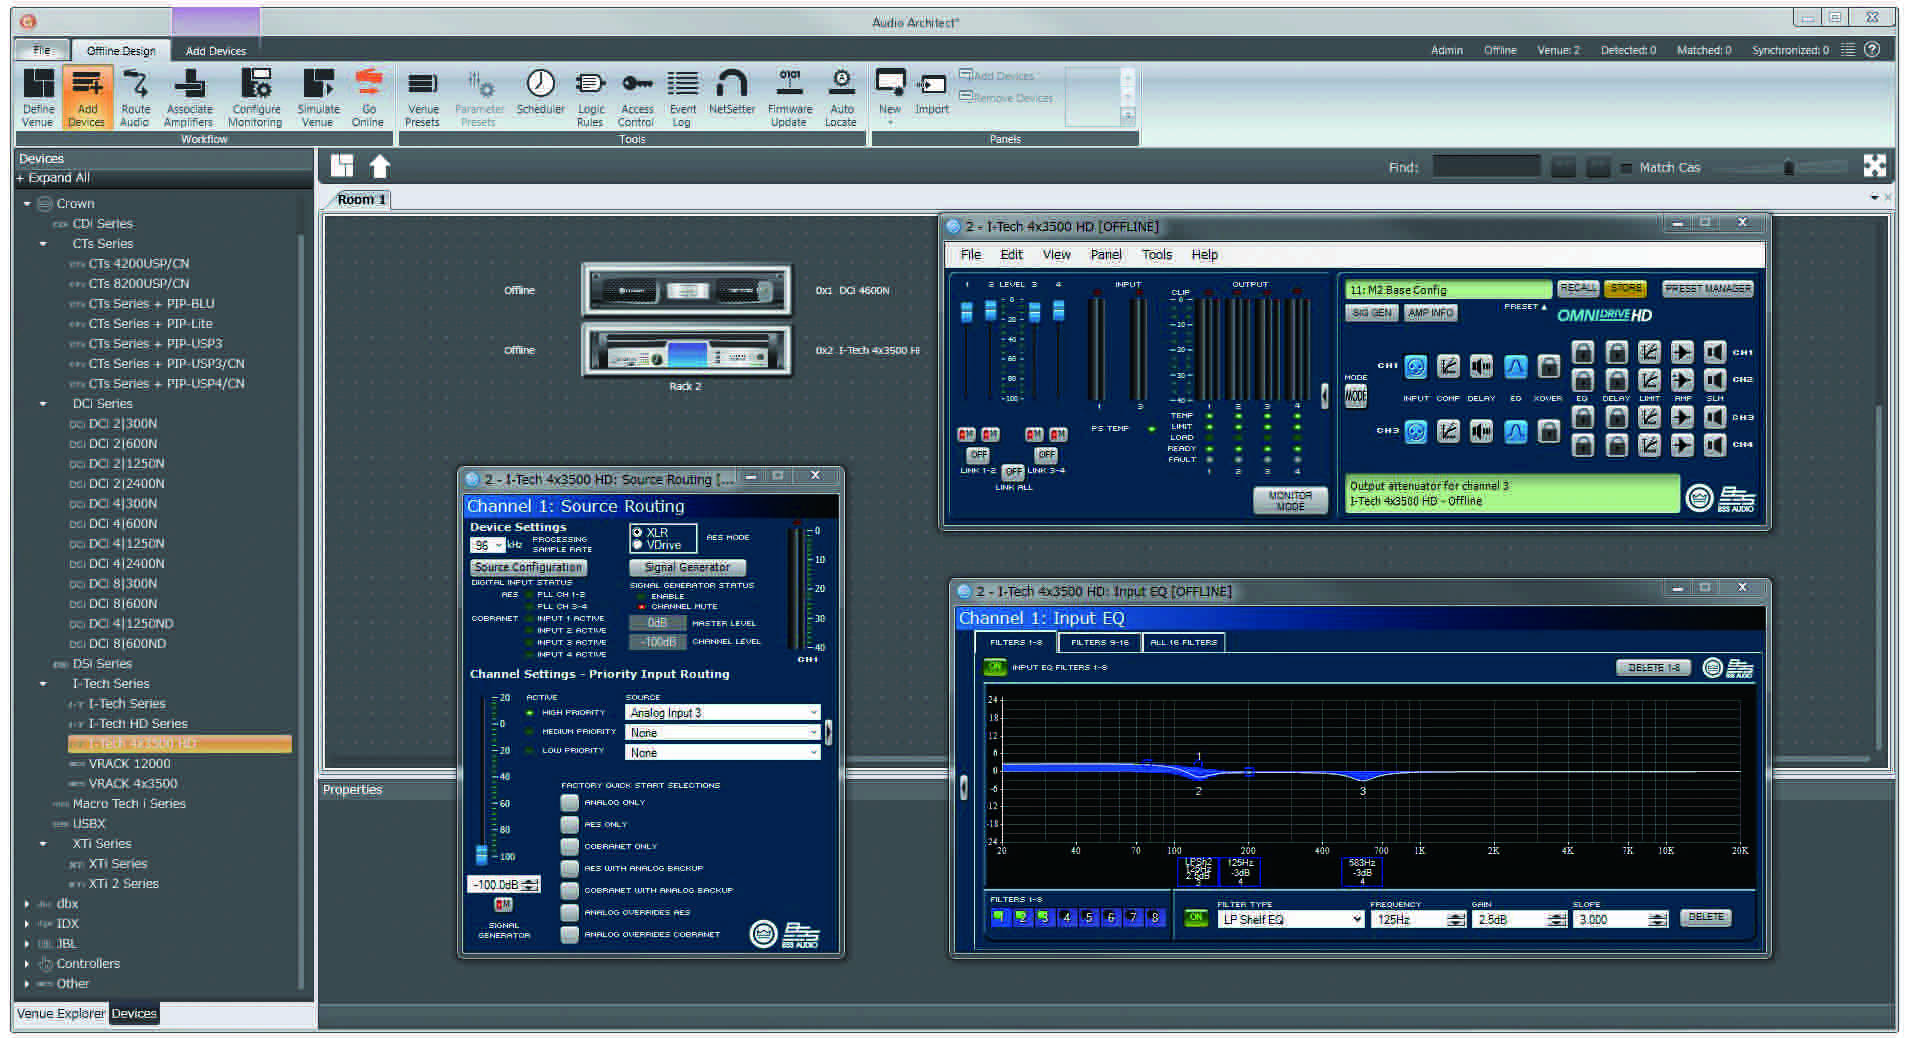The width and height of the screenshot is (1908, 1038).
Task: Open Access Control settings
Action: coord(636,98)
